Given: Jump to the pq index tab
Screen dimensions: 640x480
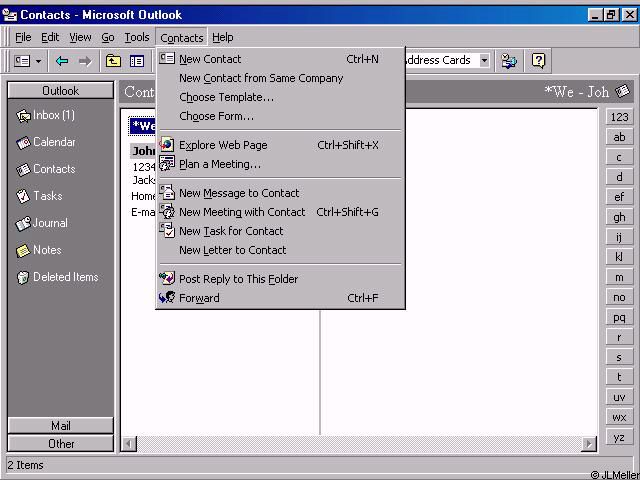Looking at the screenshot, I should (x=619, y=317).
